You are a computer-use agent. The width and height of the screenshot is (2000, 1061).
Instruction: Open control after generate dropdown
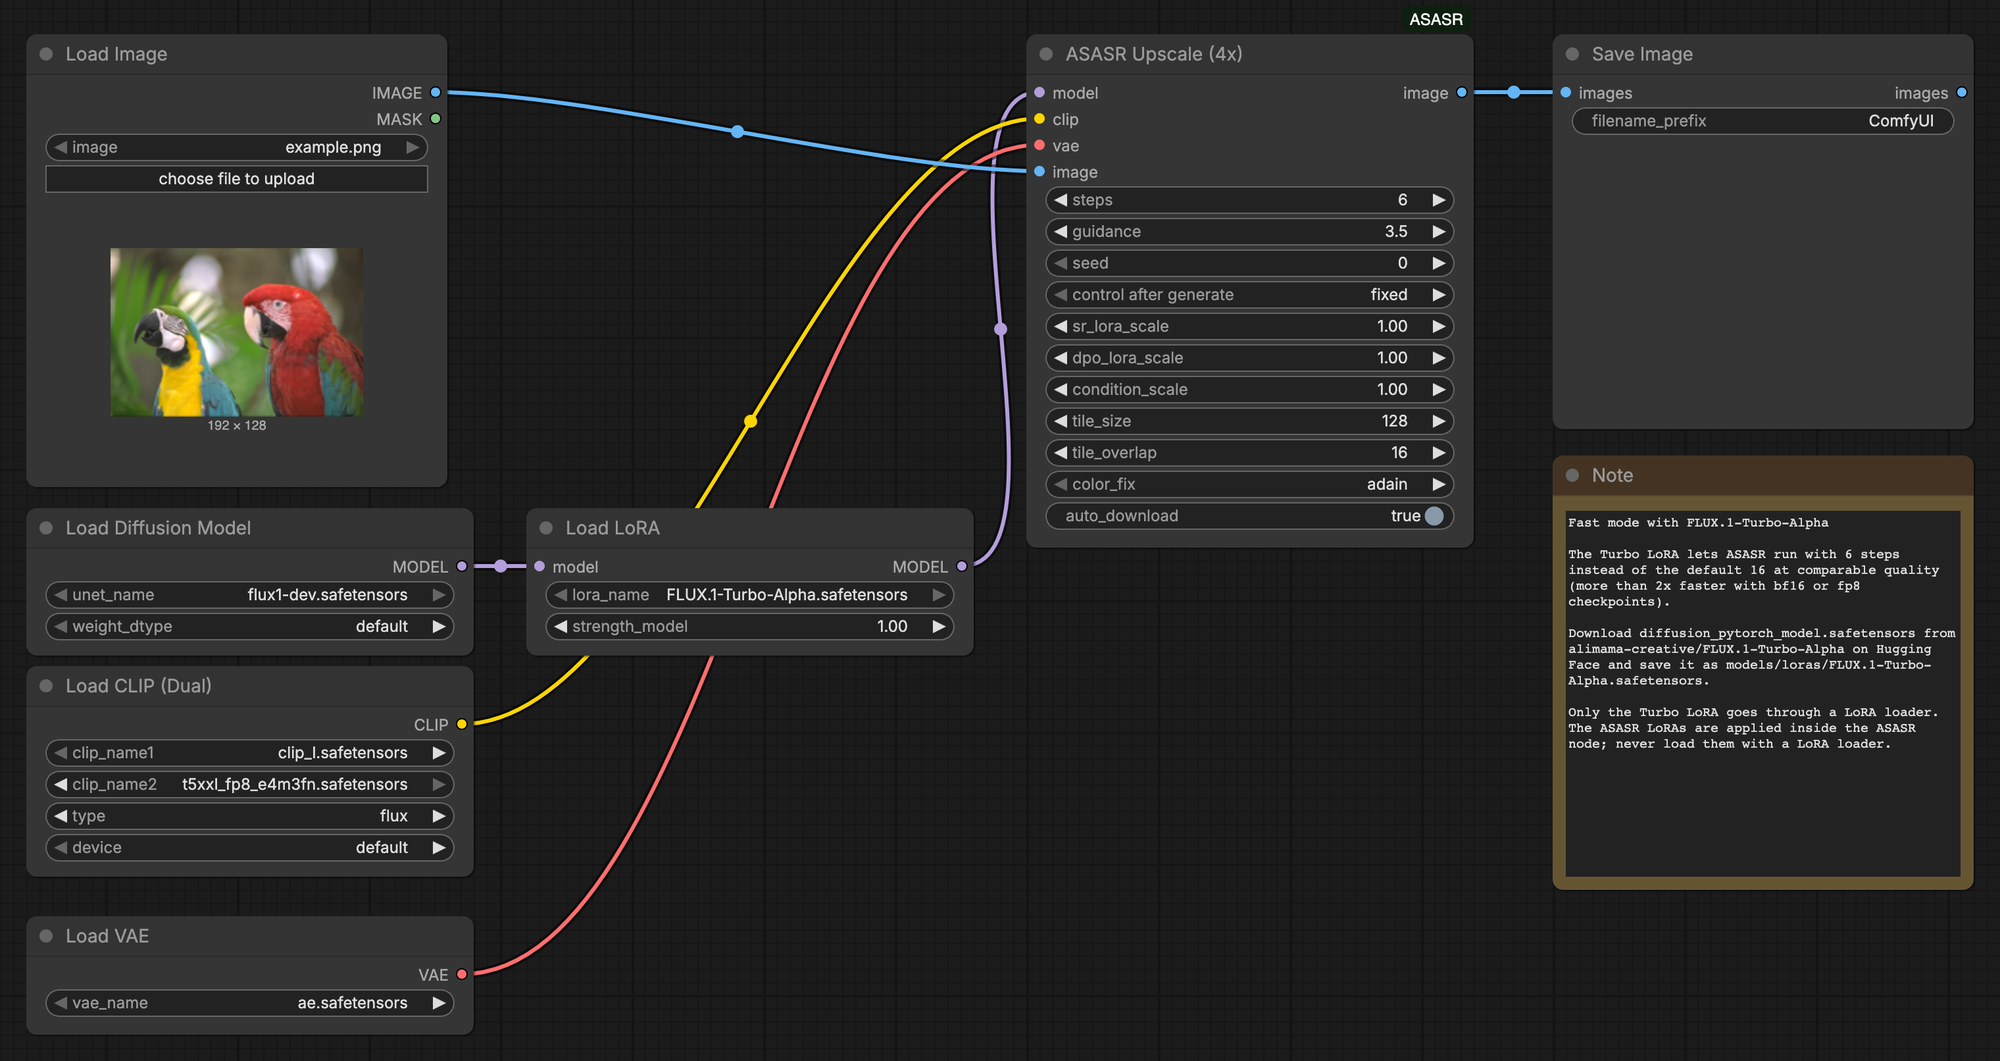pos(1250,295)
